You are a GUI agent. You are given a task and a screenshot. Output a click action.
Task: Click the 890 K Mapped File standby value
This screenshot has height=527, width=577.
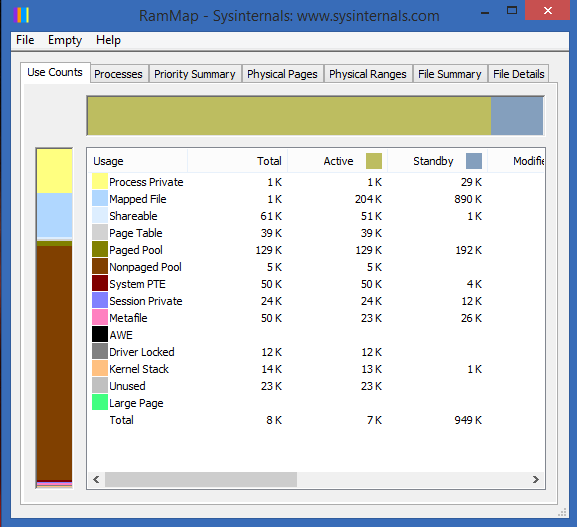point(468,199)
